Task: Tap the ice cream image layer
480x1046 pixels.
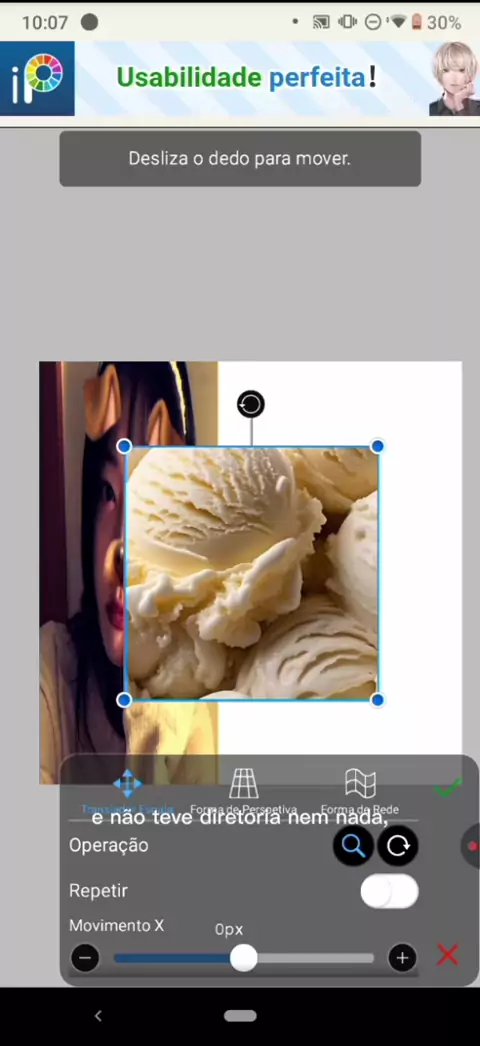Action: click(251, 573)
